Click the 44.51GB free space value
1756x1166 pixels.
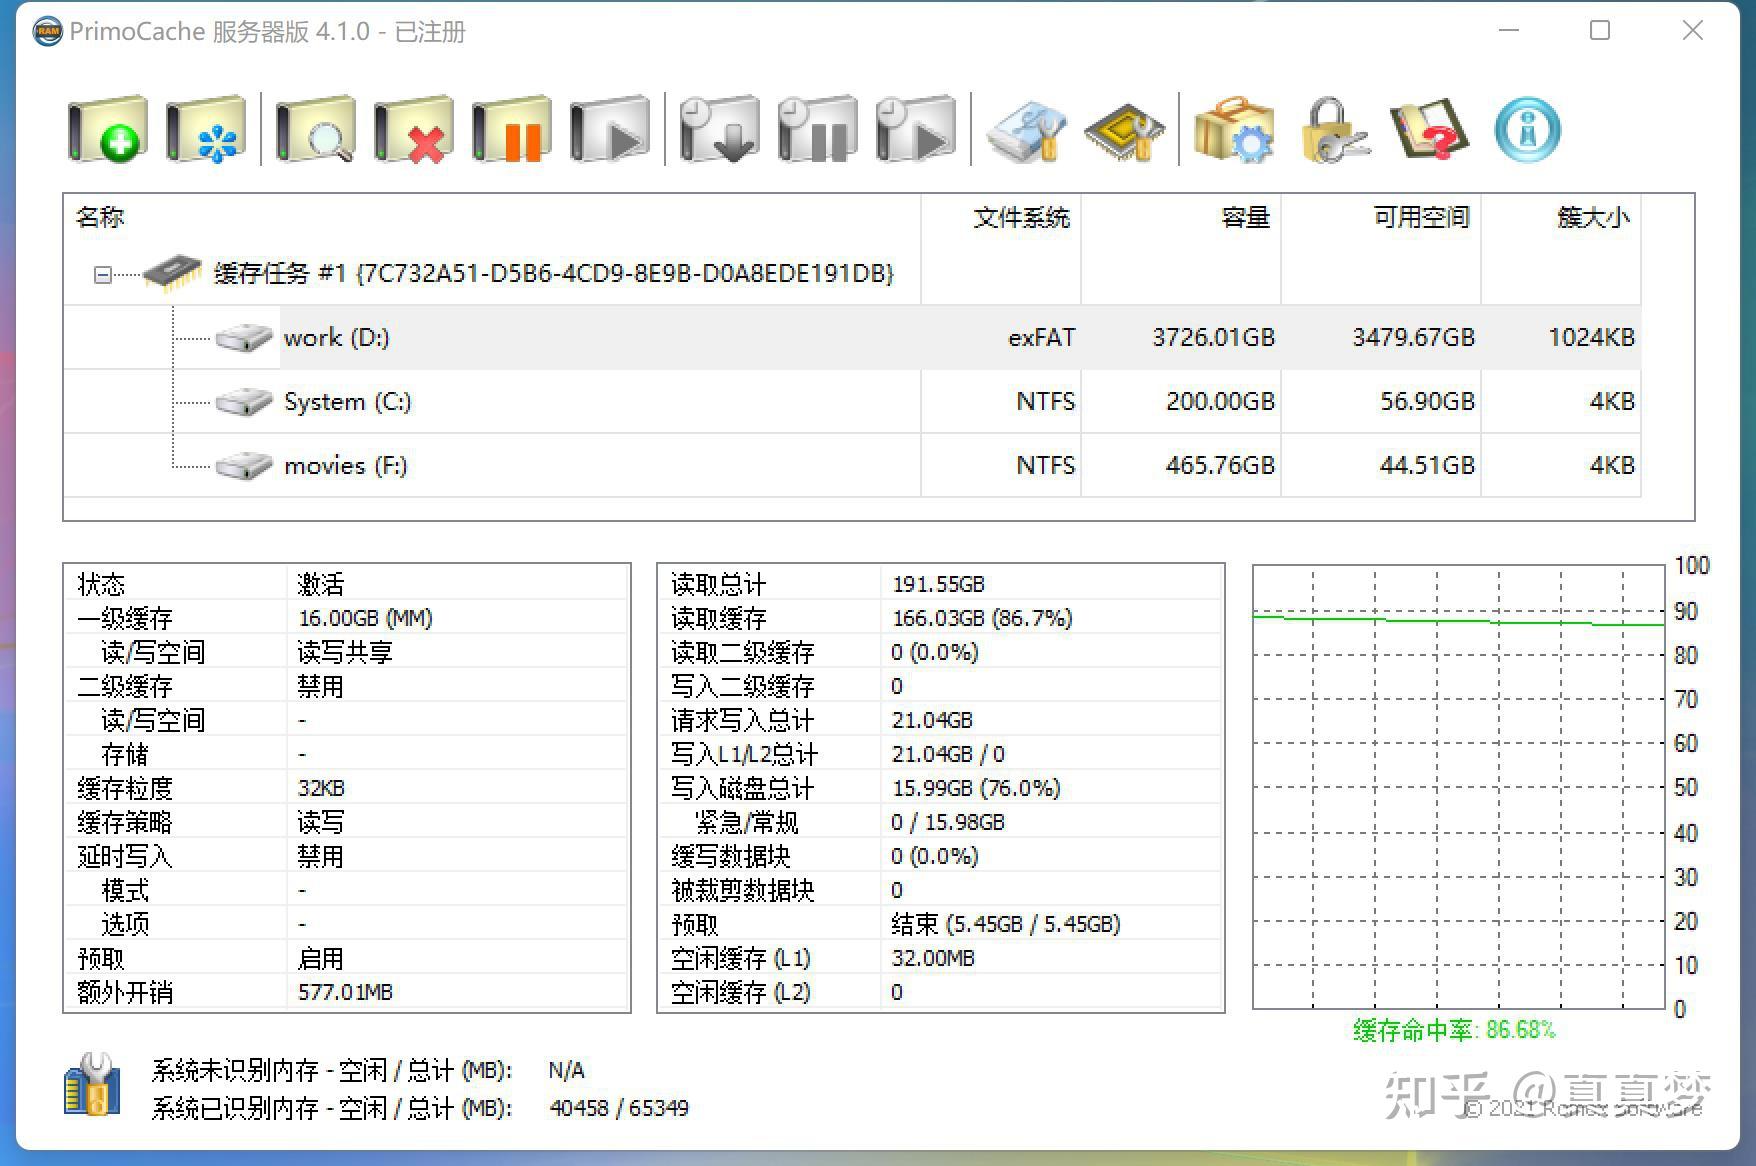(x=1427, y=465)
